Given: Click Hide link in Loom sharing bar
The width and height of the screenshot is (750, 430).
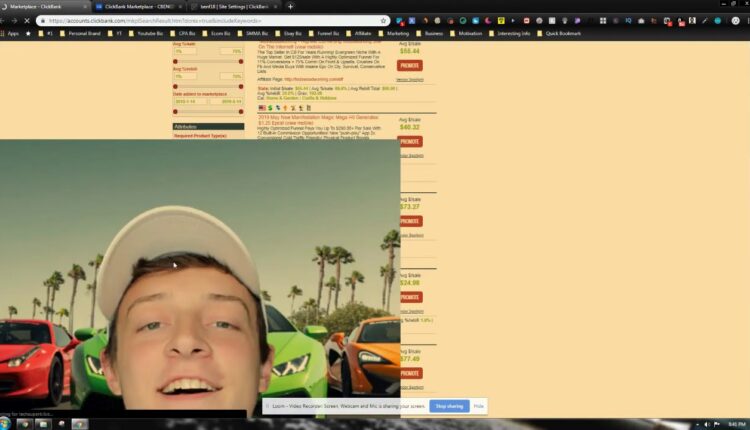Looking at the screenshot, I should (x=479, y=406).
